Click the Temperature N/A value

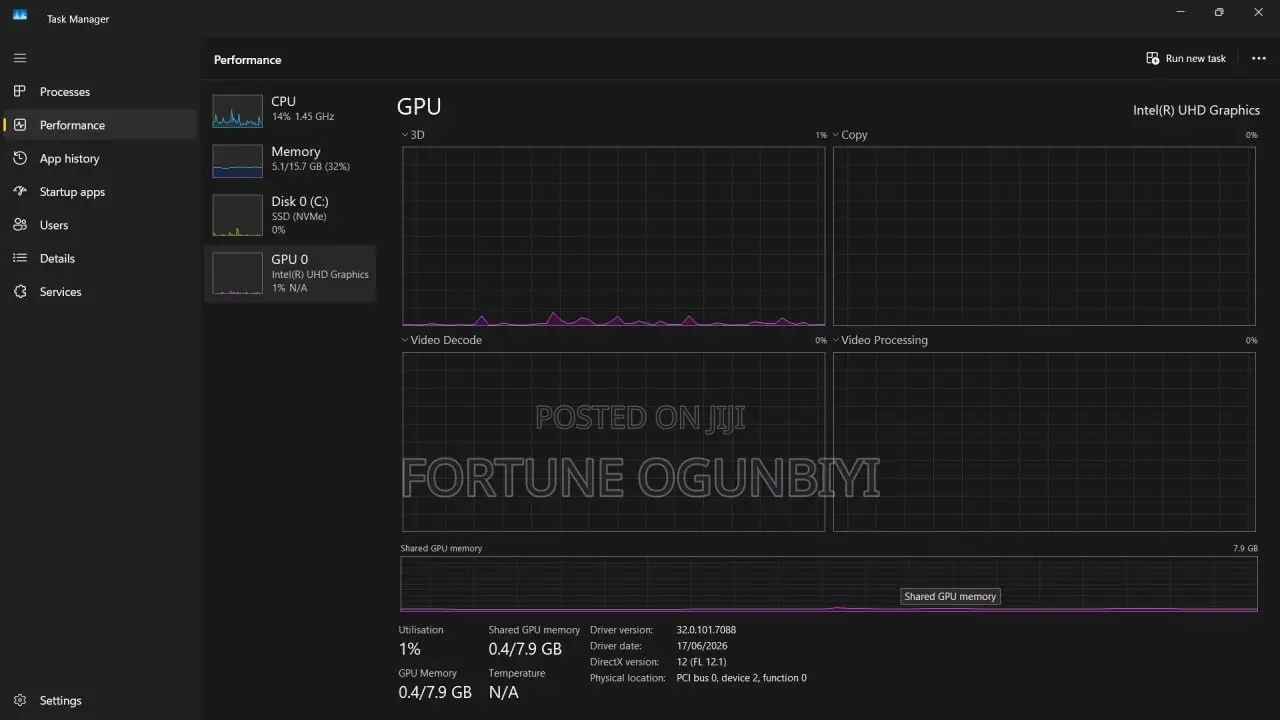503,692
